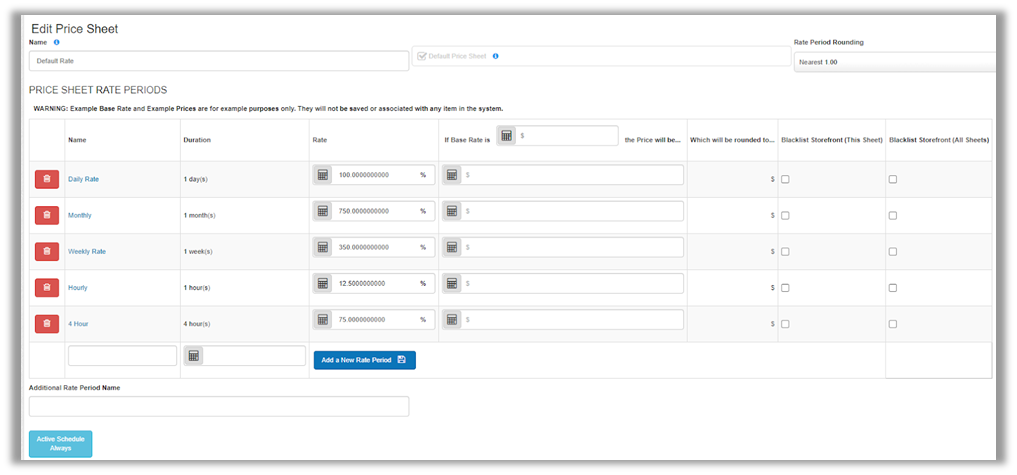Delete the 4 Hour rate period
The image size is (1017, 475).
[x=47, y=323]
